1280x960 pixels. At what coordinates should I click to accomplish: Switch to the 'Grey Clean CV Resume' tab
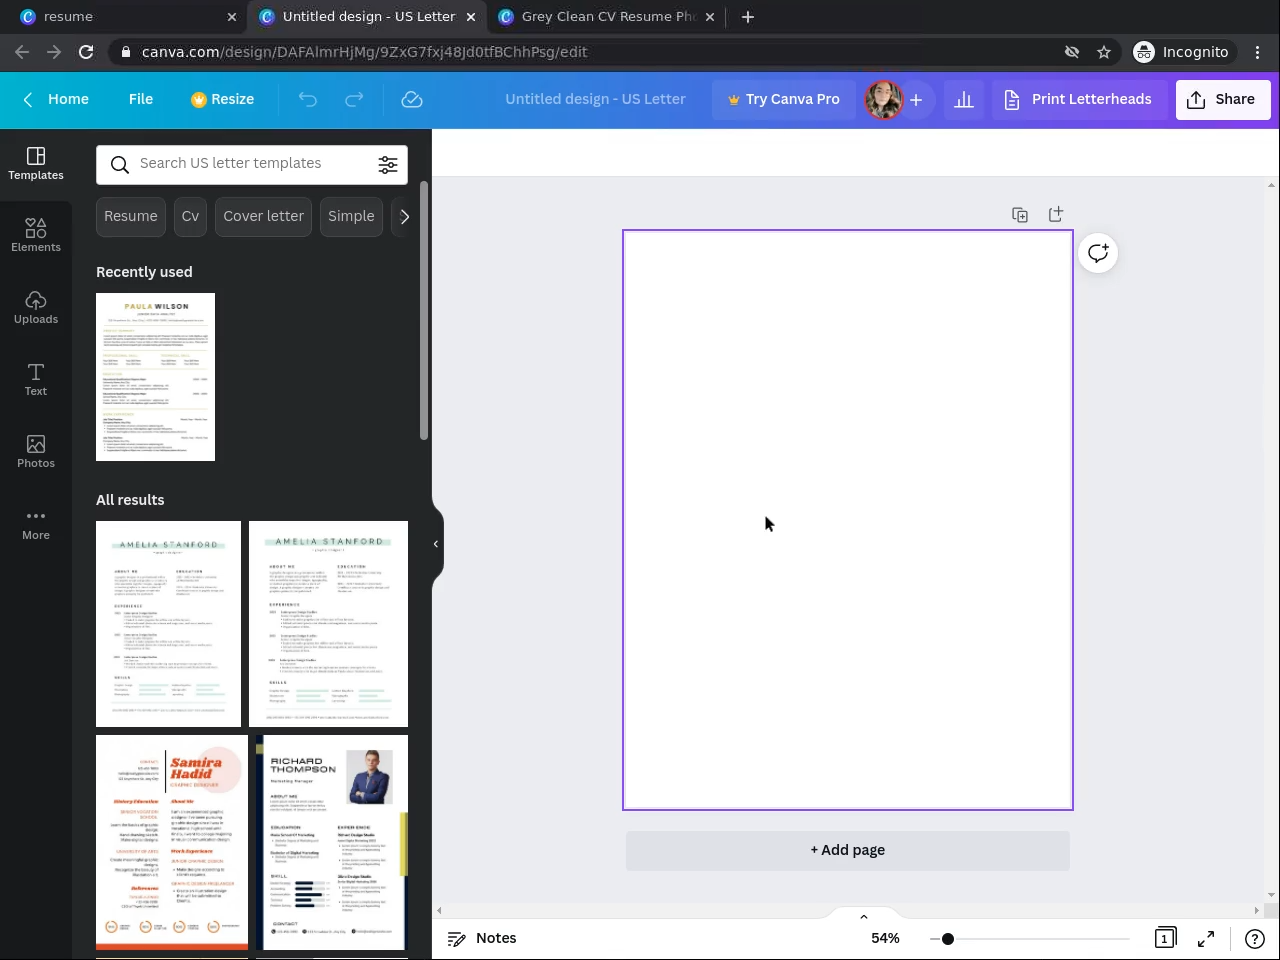[606, 17]
